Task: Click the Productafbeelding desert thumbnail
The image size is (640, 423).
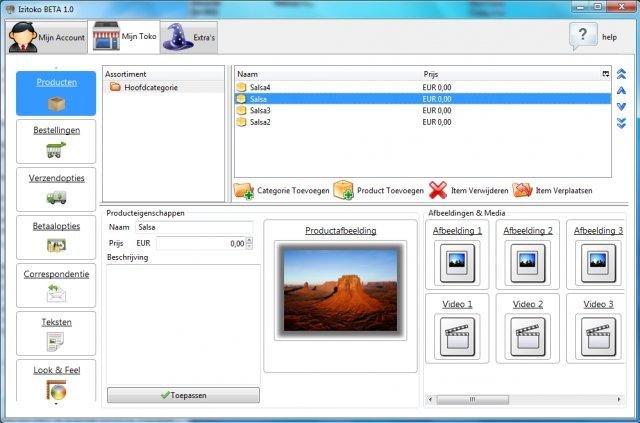Action: coord(340,290)
